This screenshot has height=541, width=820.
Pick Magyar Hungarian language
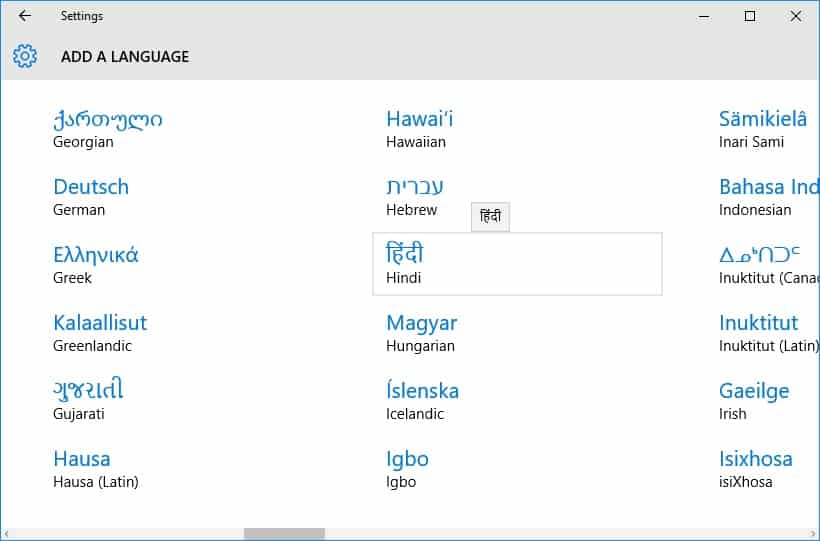[x=422, y=333]
